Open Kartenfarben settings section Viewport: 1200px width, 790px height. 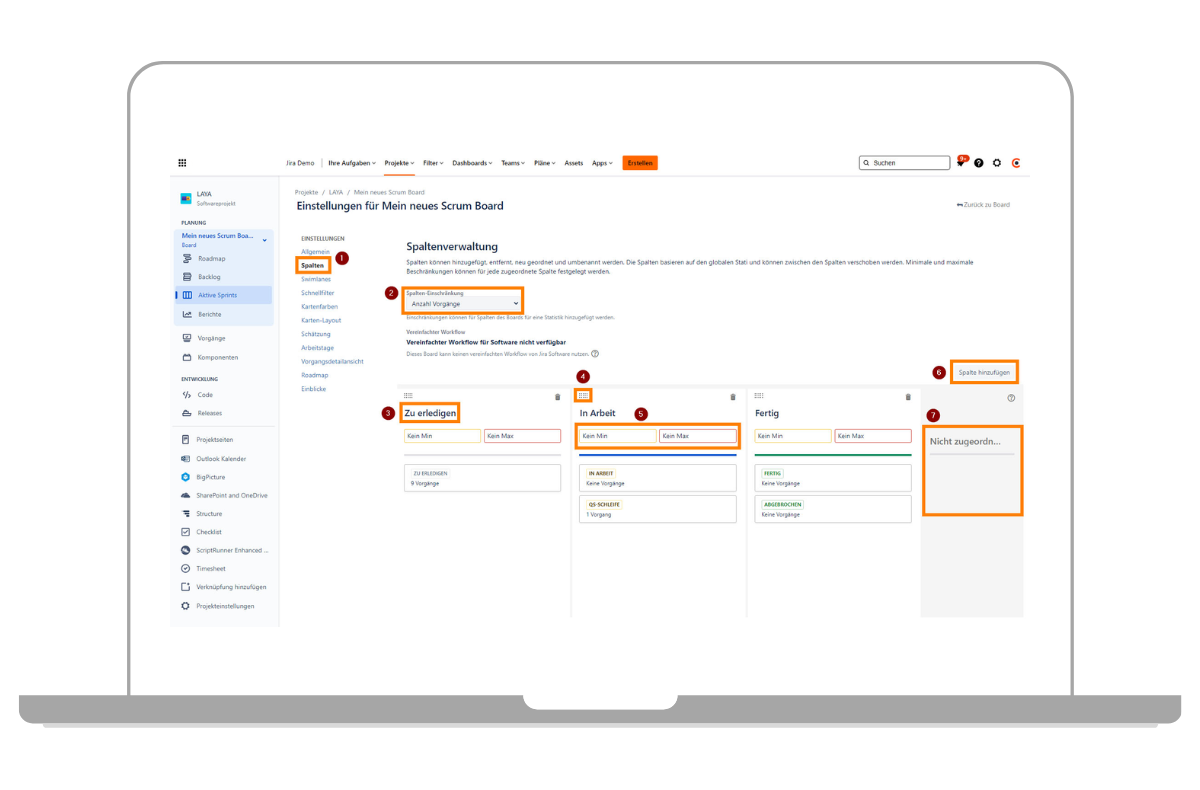click(319, 307)
